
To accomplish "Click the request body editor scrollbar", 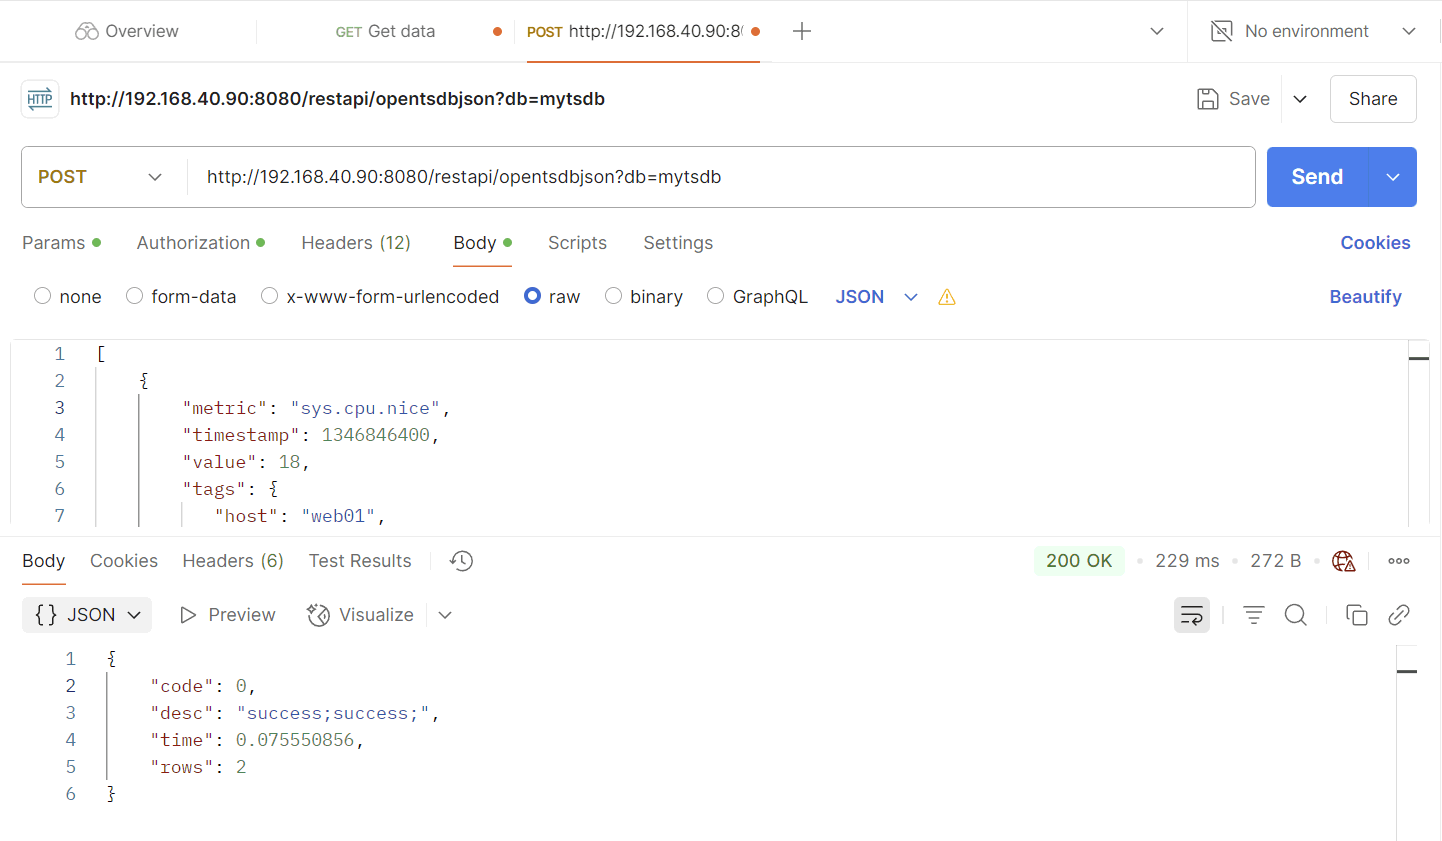I will (x=1419, y=433).
